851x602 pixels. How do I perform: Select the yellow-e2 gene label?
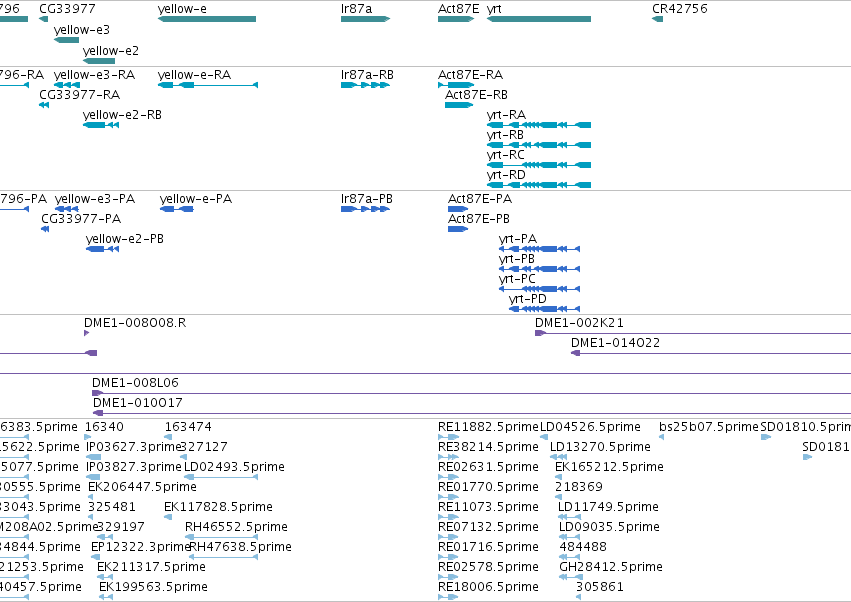[111, 50]
